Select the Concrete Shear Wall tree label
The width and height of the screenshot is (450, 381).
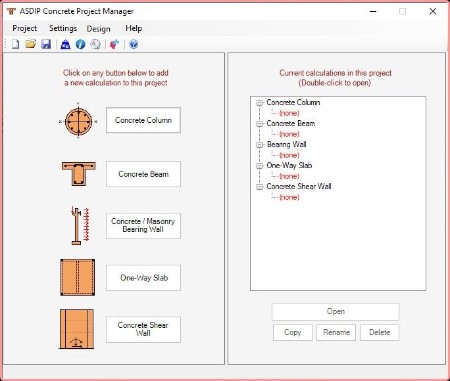tap(299, 187)
